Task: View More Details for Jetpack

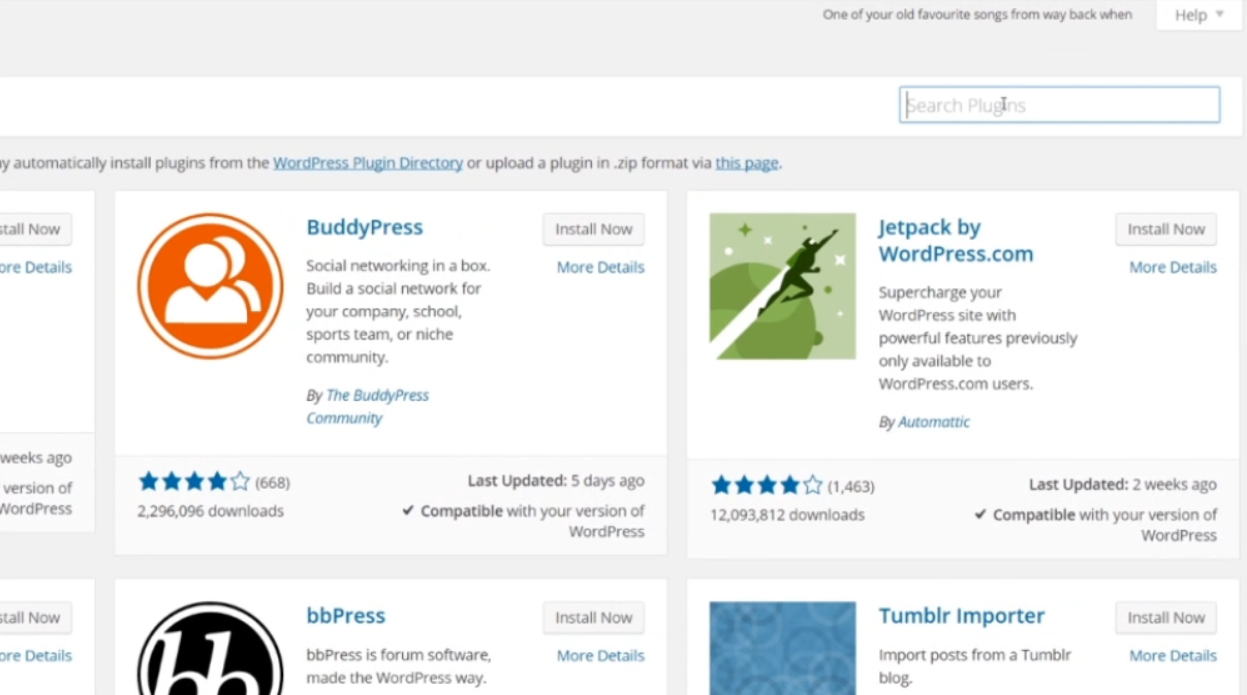Action: (1173, 267)
